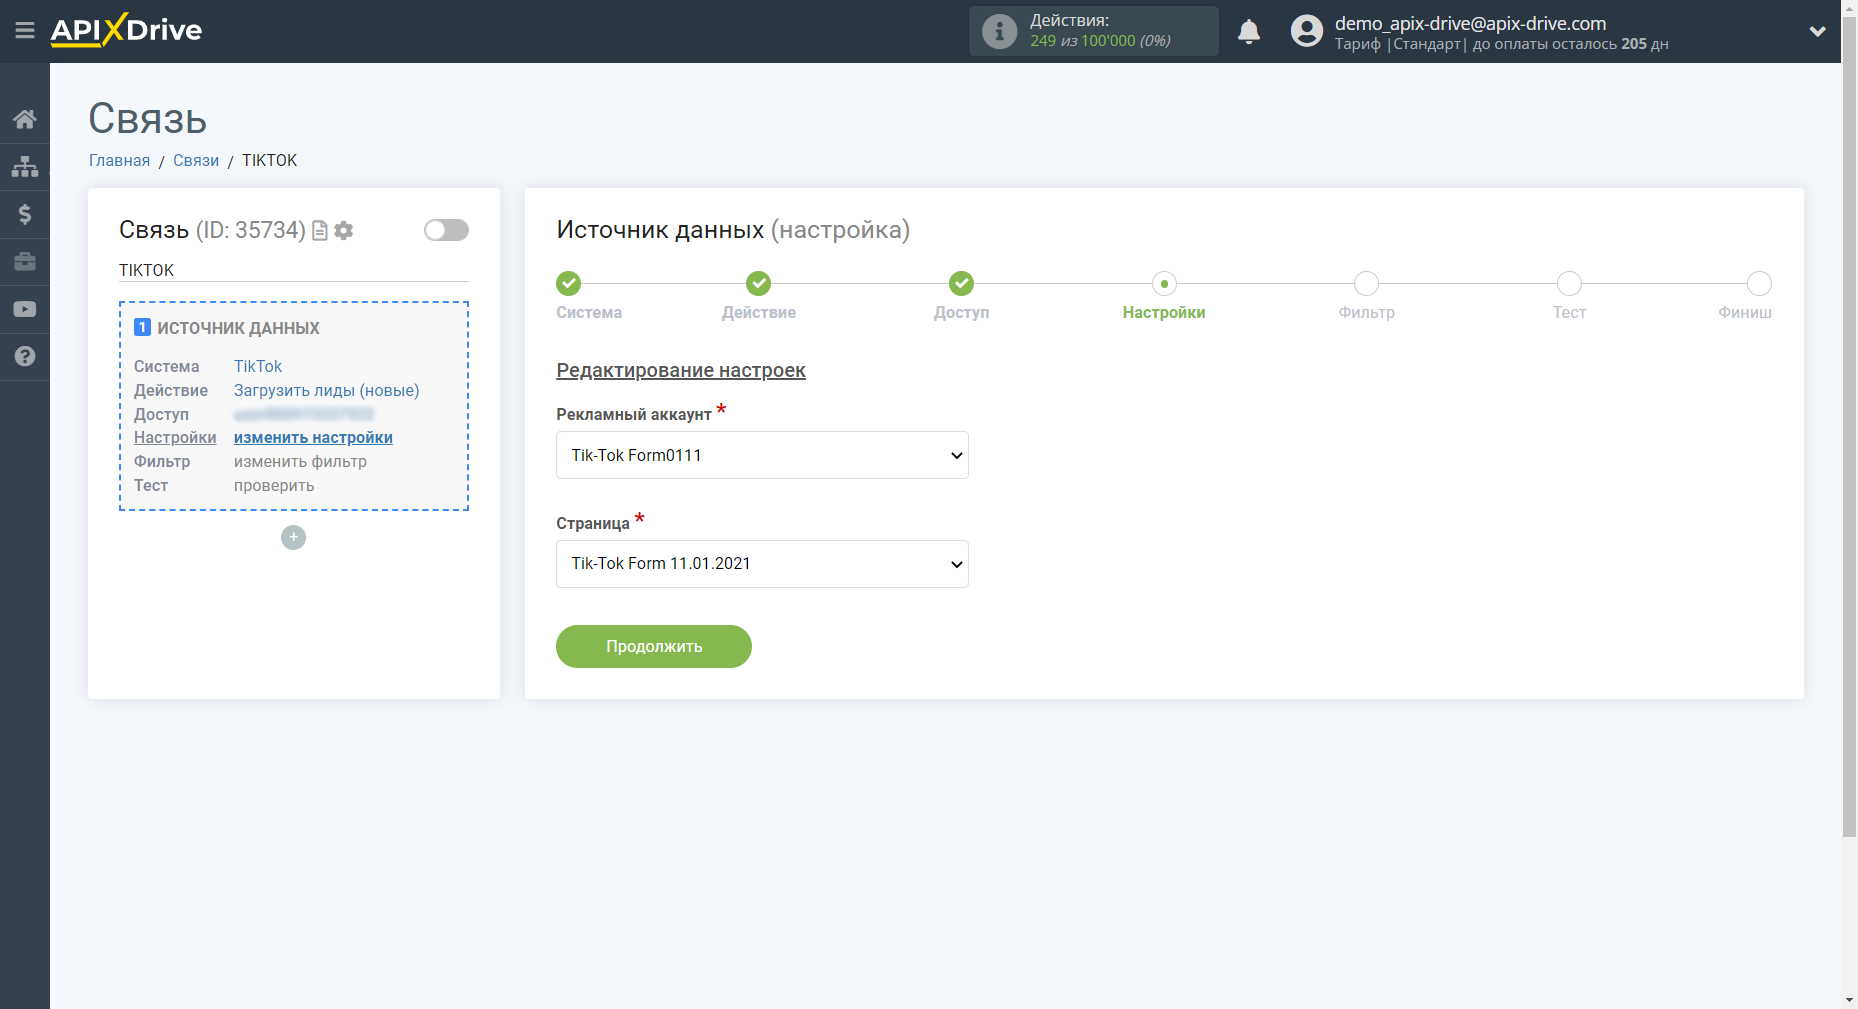Click the actions info icon
The width and height of the screenshot is (1858, 1009).
(999, 31)
